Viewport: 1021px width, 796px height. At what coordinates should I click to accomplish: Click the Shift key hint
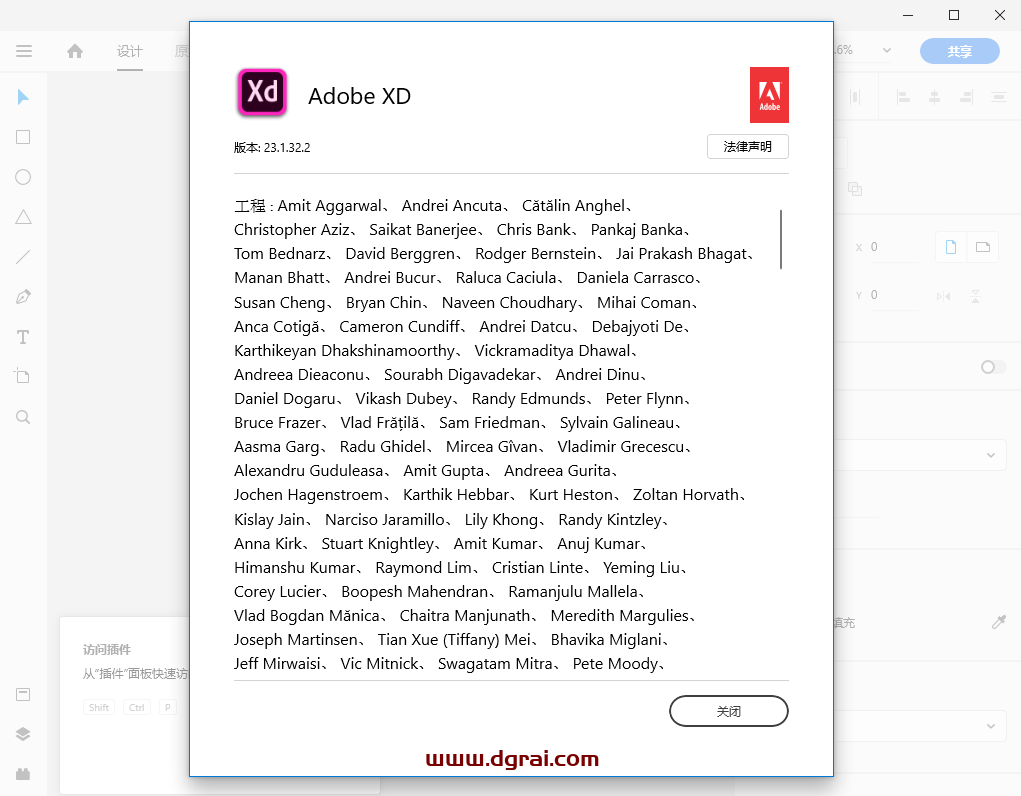pyautogui.click(x=99, y=707)
